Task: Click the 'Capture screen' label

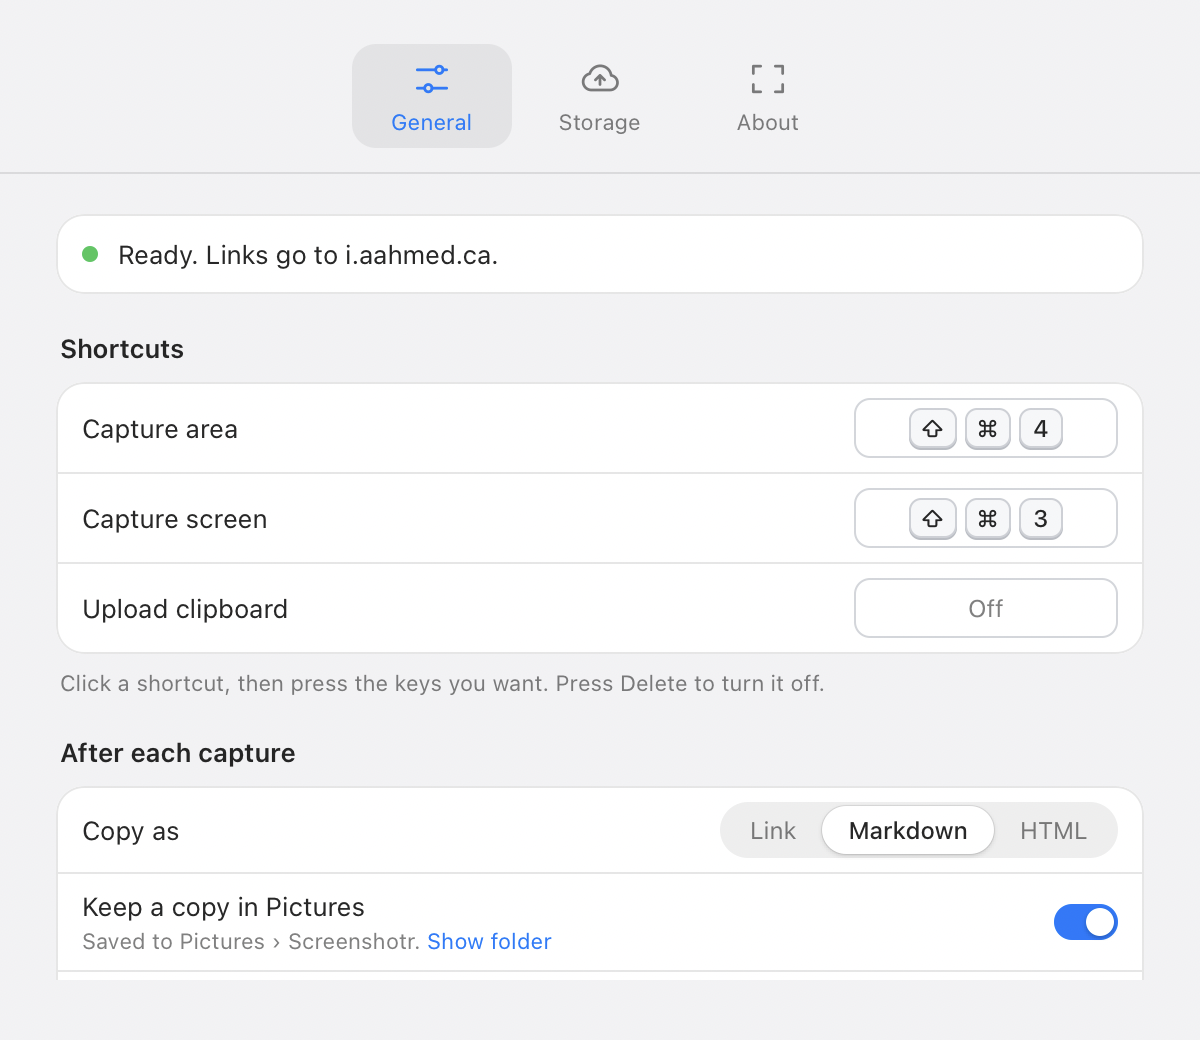Action: pos(175,519)
